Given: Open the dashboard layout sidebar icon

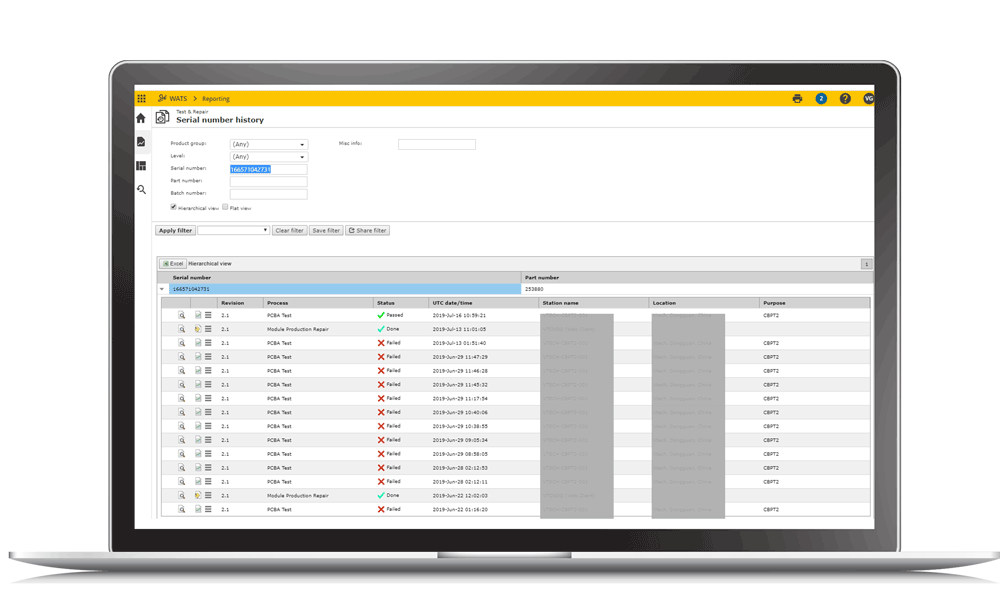Looking at the screenshot, I should click(141, 166).
